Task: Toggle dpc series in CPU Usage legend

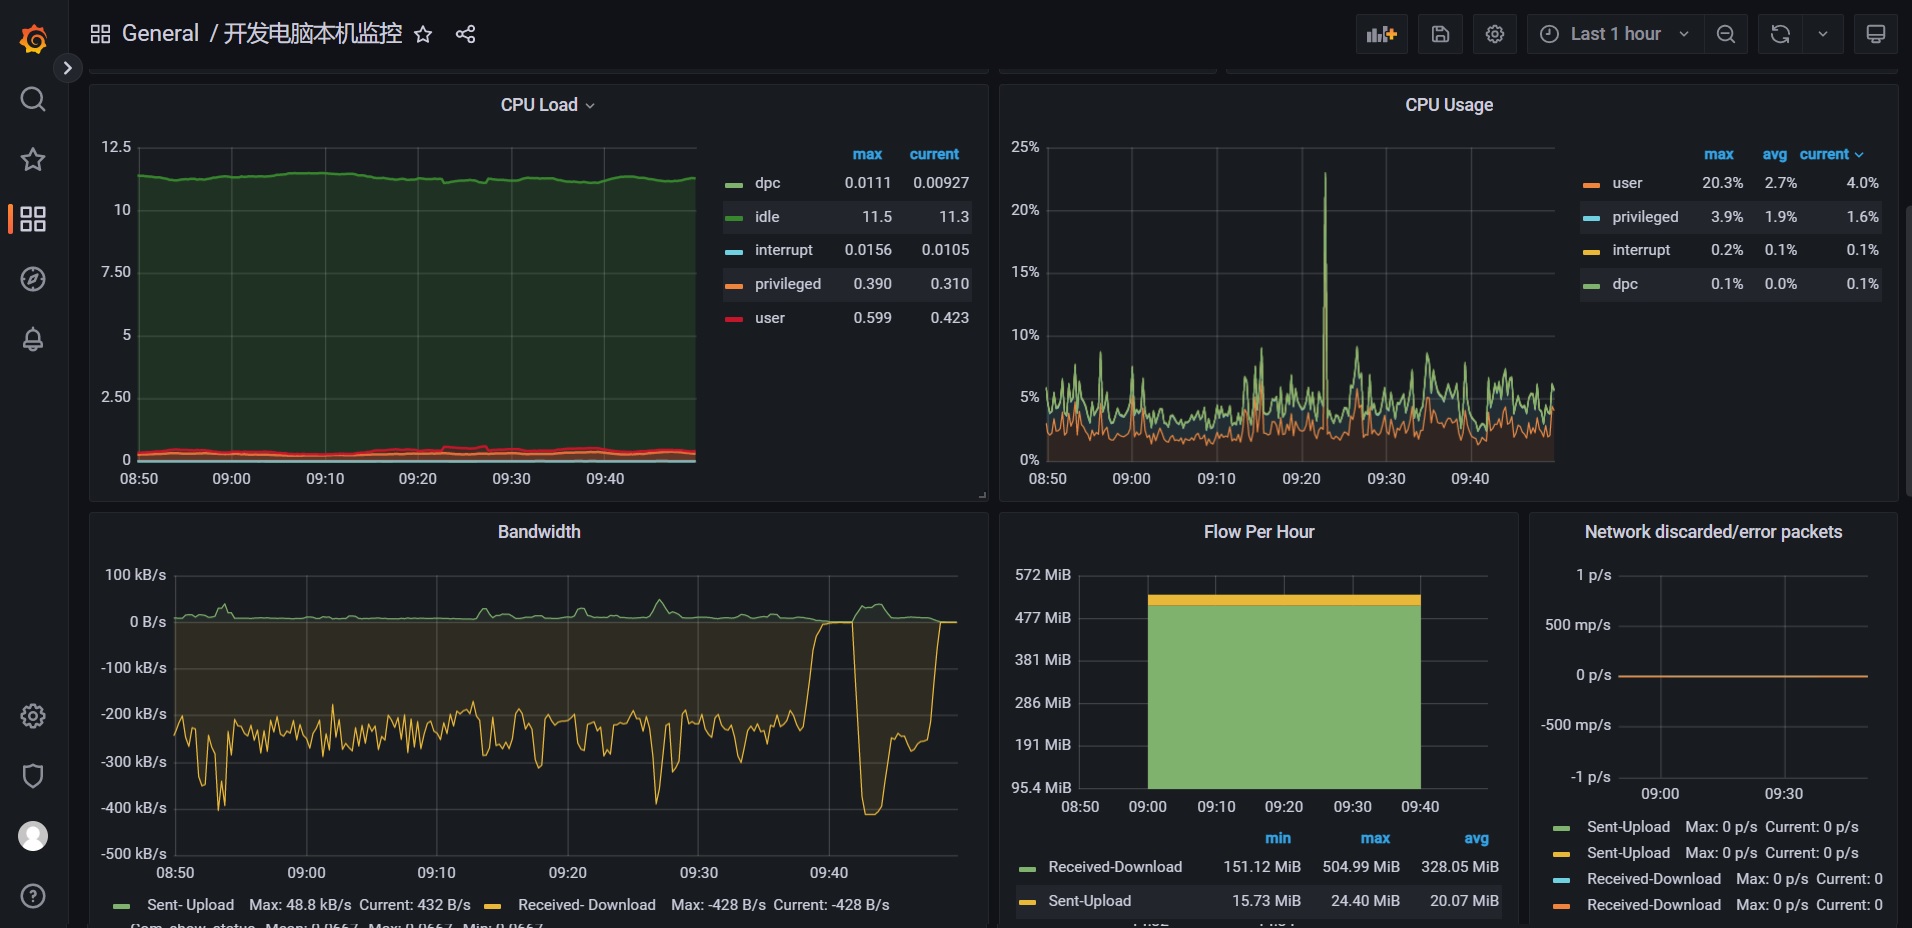Action: pos(1625,284)
